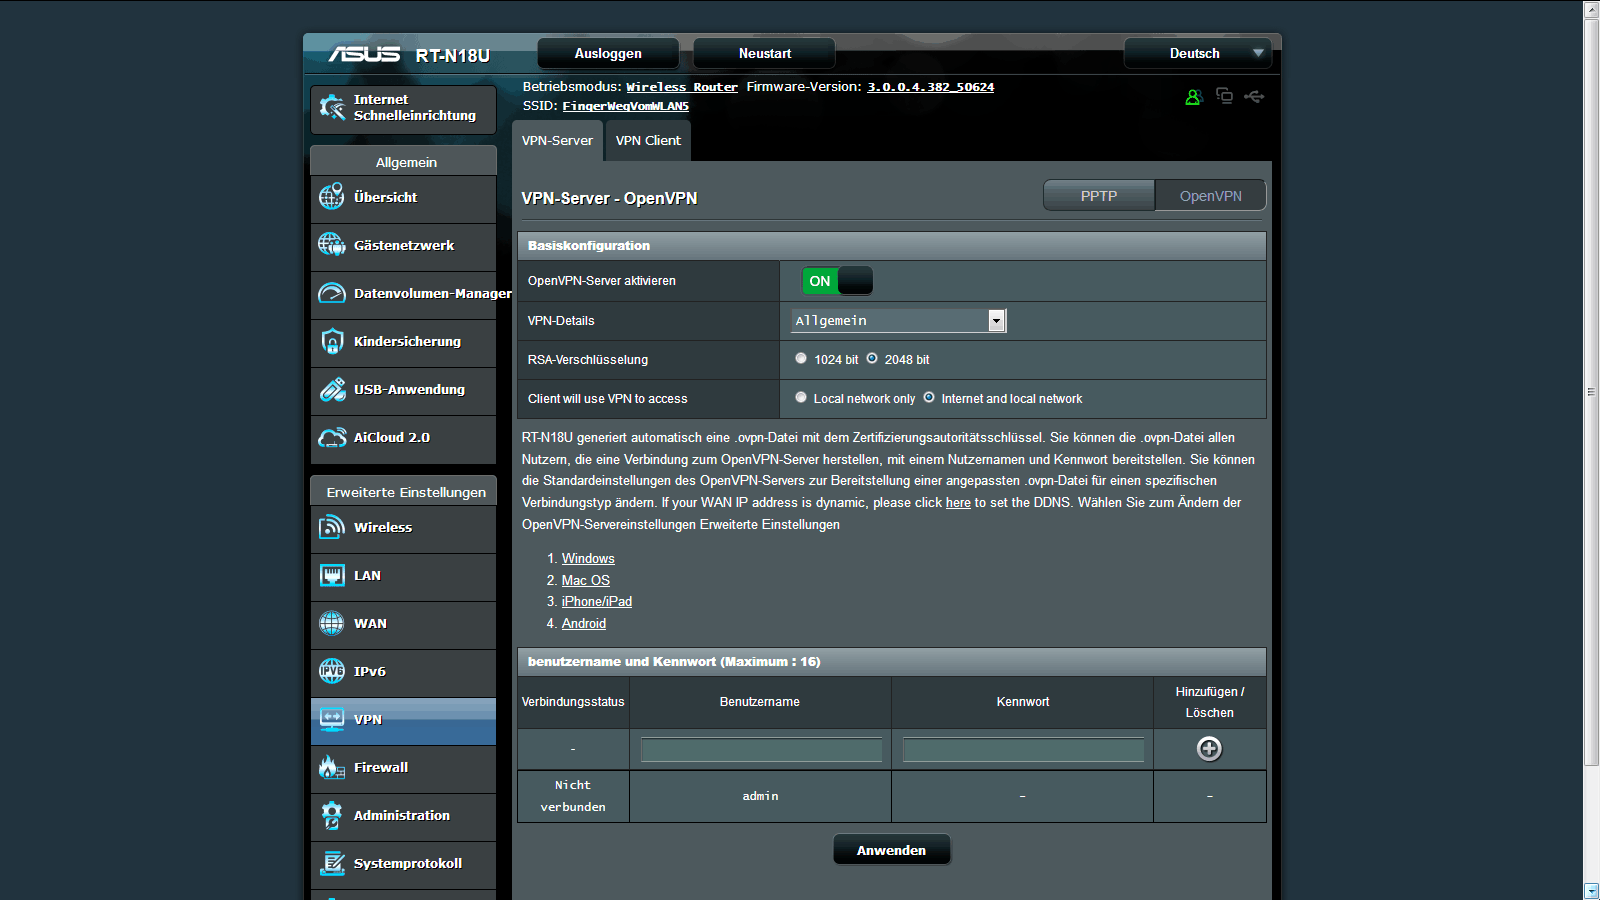Click the Kennwort input field
Image resolution: width=1600 pixels, height=900 pixels.
[1023, 749]
